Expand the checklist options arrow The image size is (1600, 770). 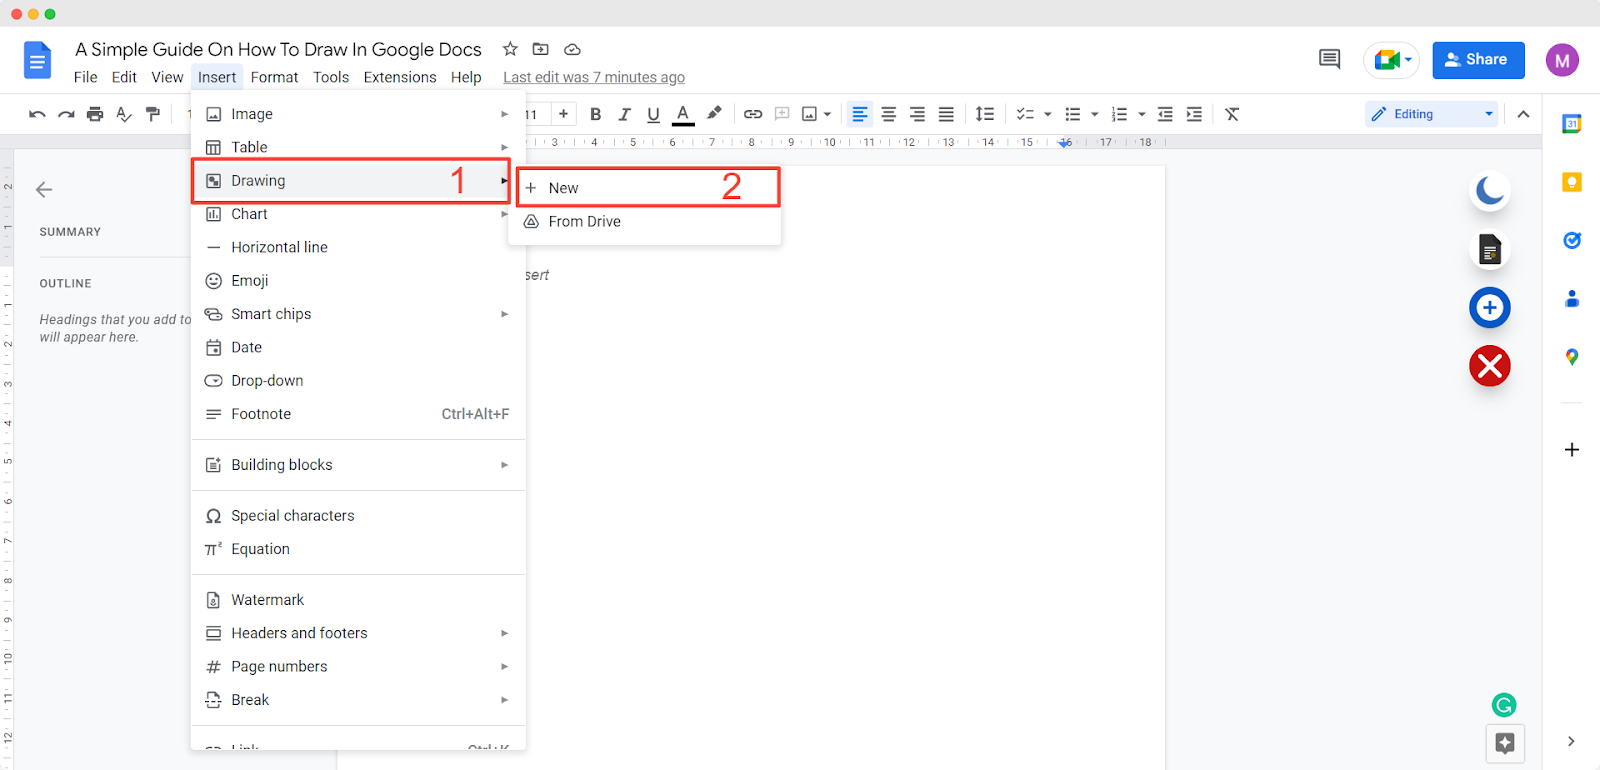pos(1048,114)
